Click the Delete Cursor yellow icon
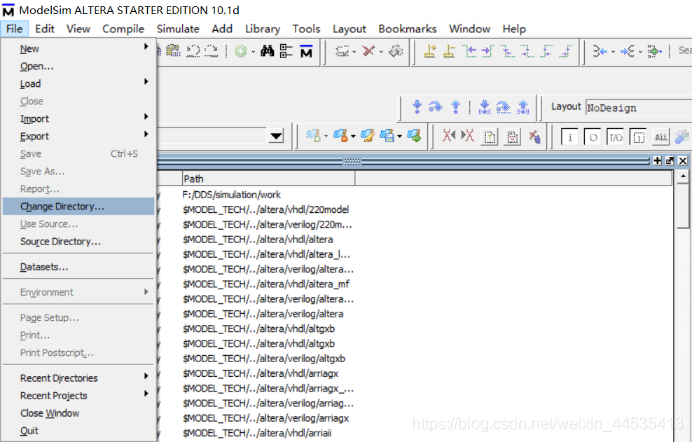 449,51
